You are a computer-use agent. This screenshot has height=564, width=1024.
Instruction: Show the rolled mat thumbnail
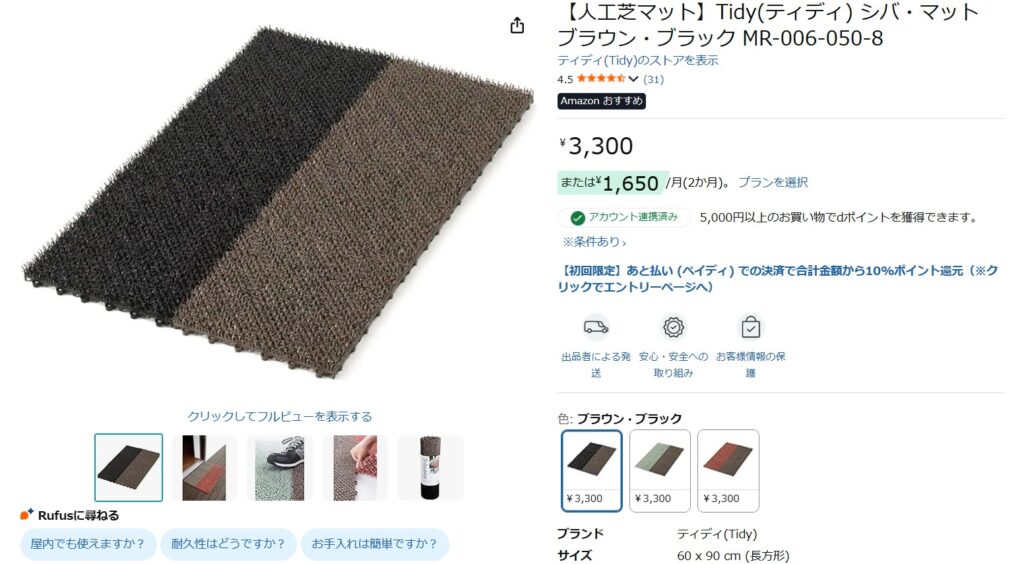coord(430,468)
